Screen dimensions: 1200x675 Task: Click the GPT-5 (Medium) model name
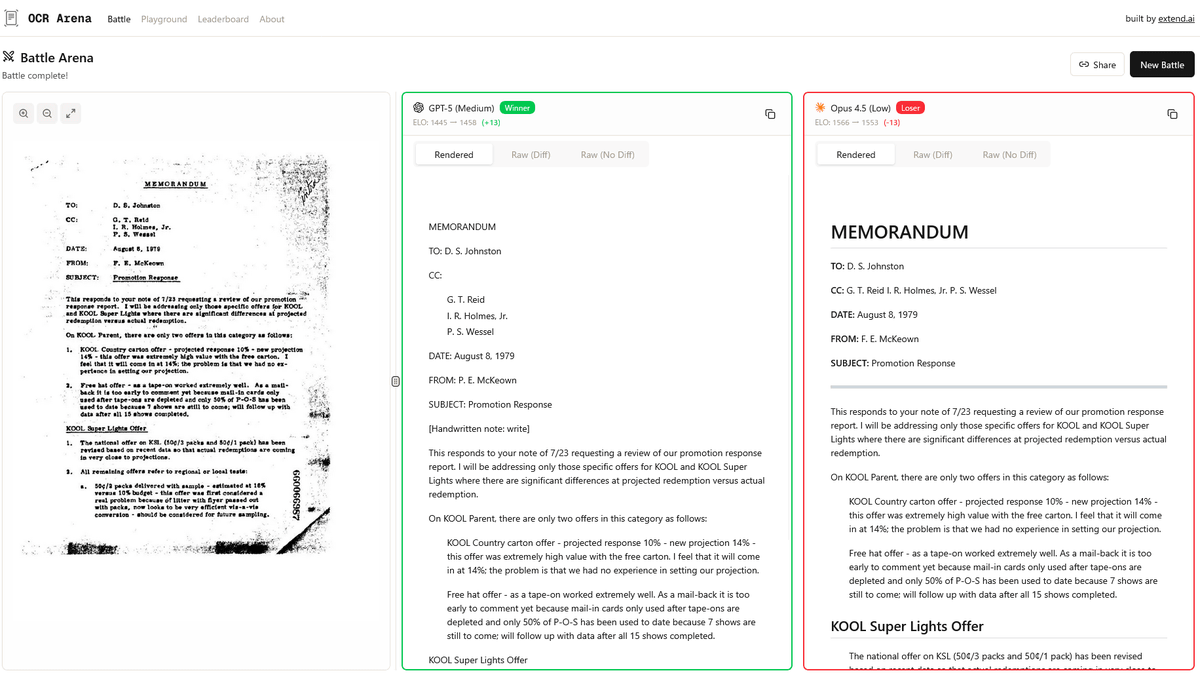tap(461, 107)
